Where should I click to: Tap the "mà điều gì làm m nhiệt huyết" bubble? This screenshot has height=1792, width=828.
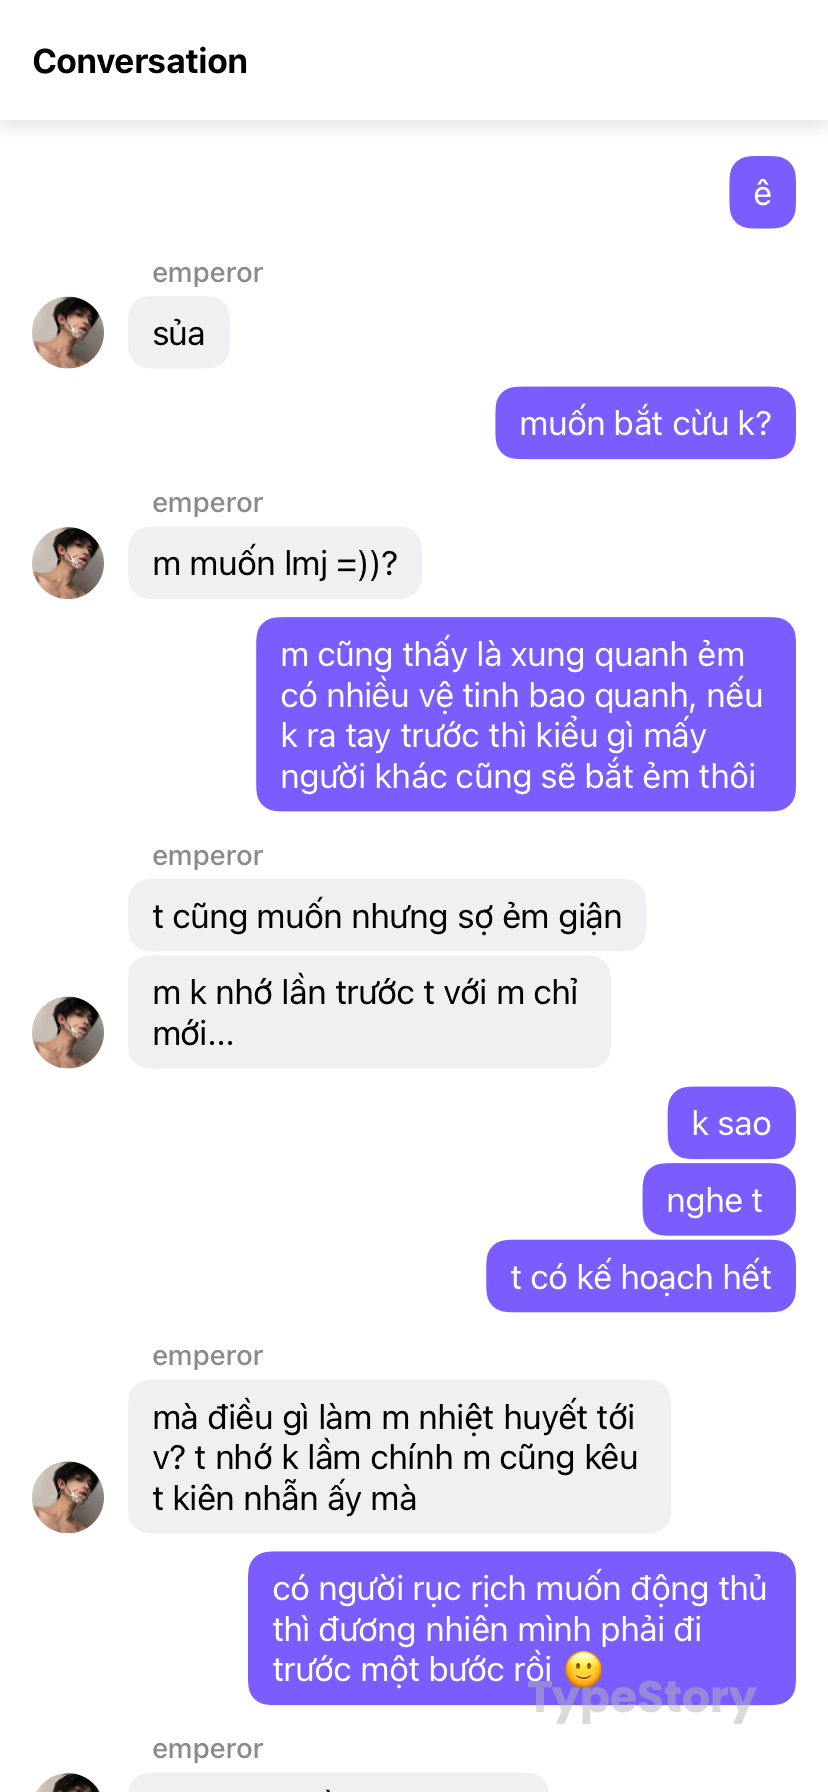coord(399,1456)
